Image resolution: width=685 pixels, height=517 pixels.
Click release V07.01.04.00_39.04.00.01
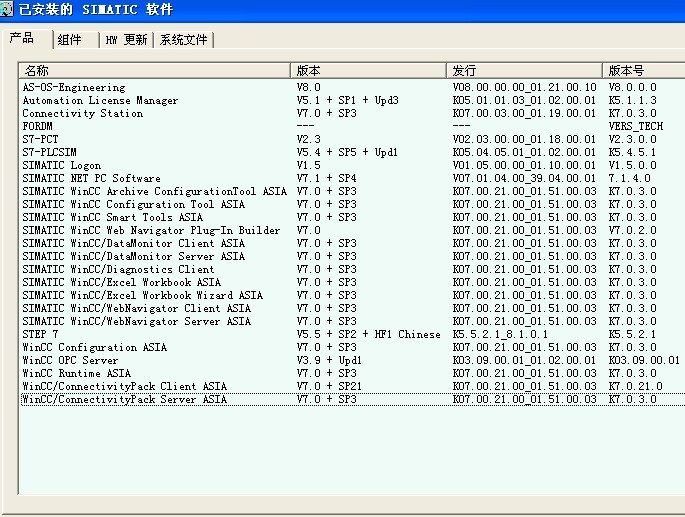click(525, 178)
